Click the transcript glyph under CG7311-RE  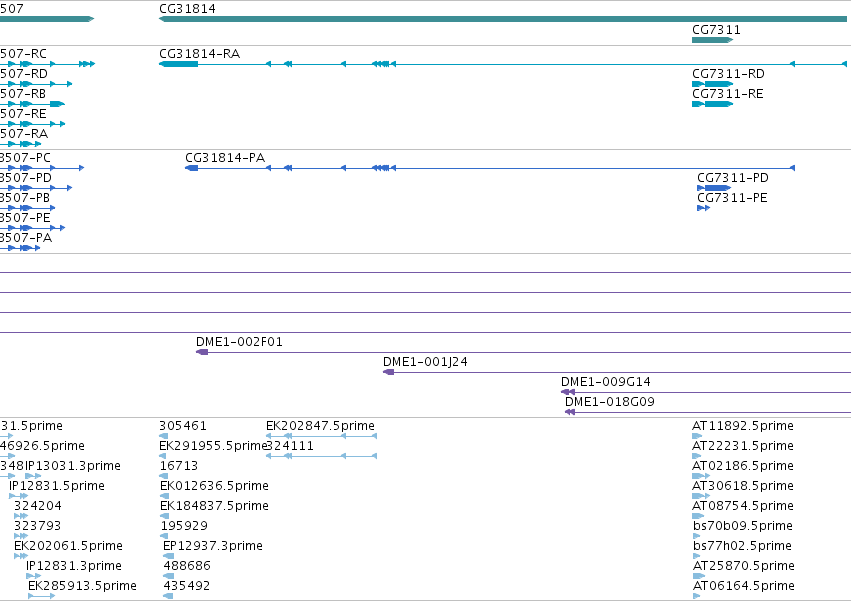tap(713, 104)
